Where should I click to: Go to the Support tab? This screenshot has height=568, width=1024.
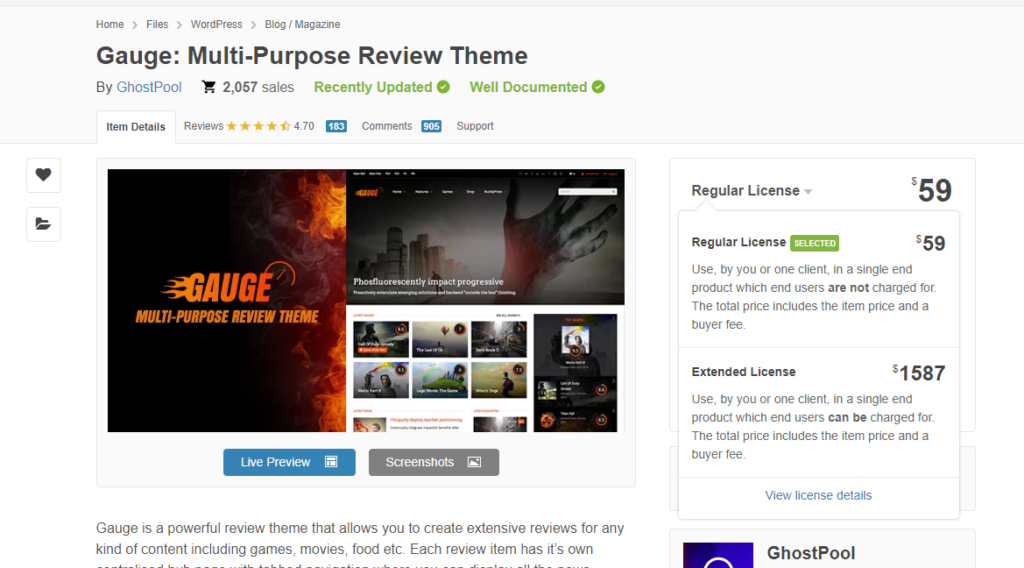pyautogui.click(x=475, y=126)
